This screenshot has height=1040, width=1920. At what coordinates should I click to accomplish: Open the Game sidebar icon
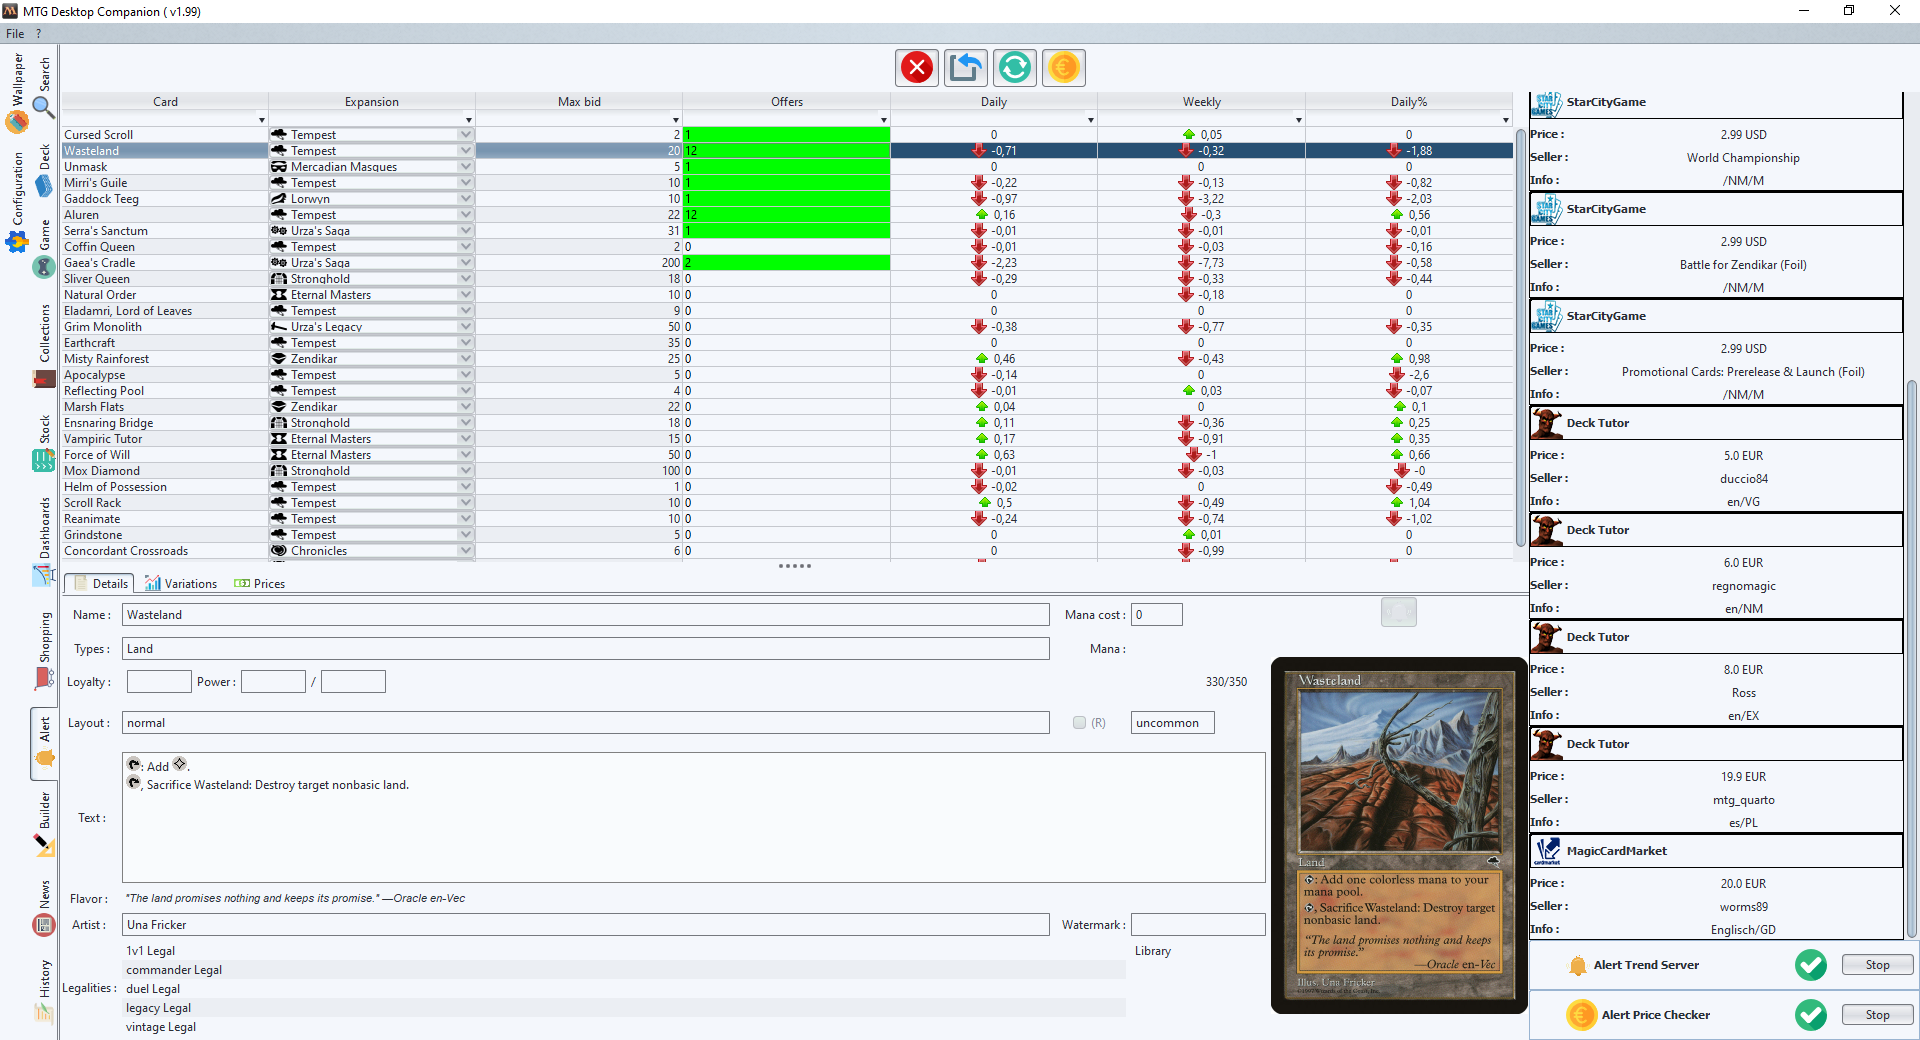click(43, 267)
